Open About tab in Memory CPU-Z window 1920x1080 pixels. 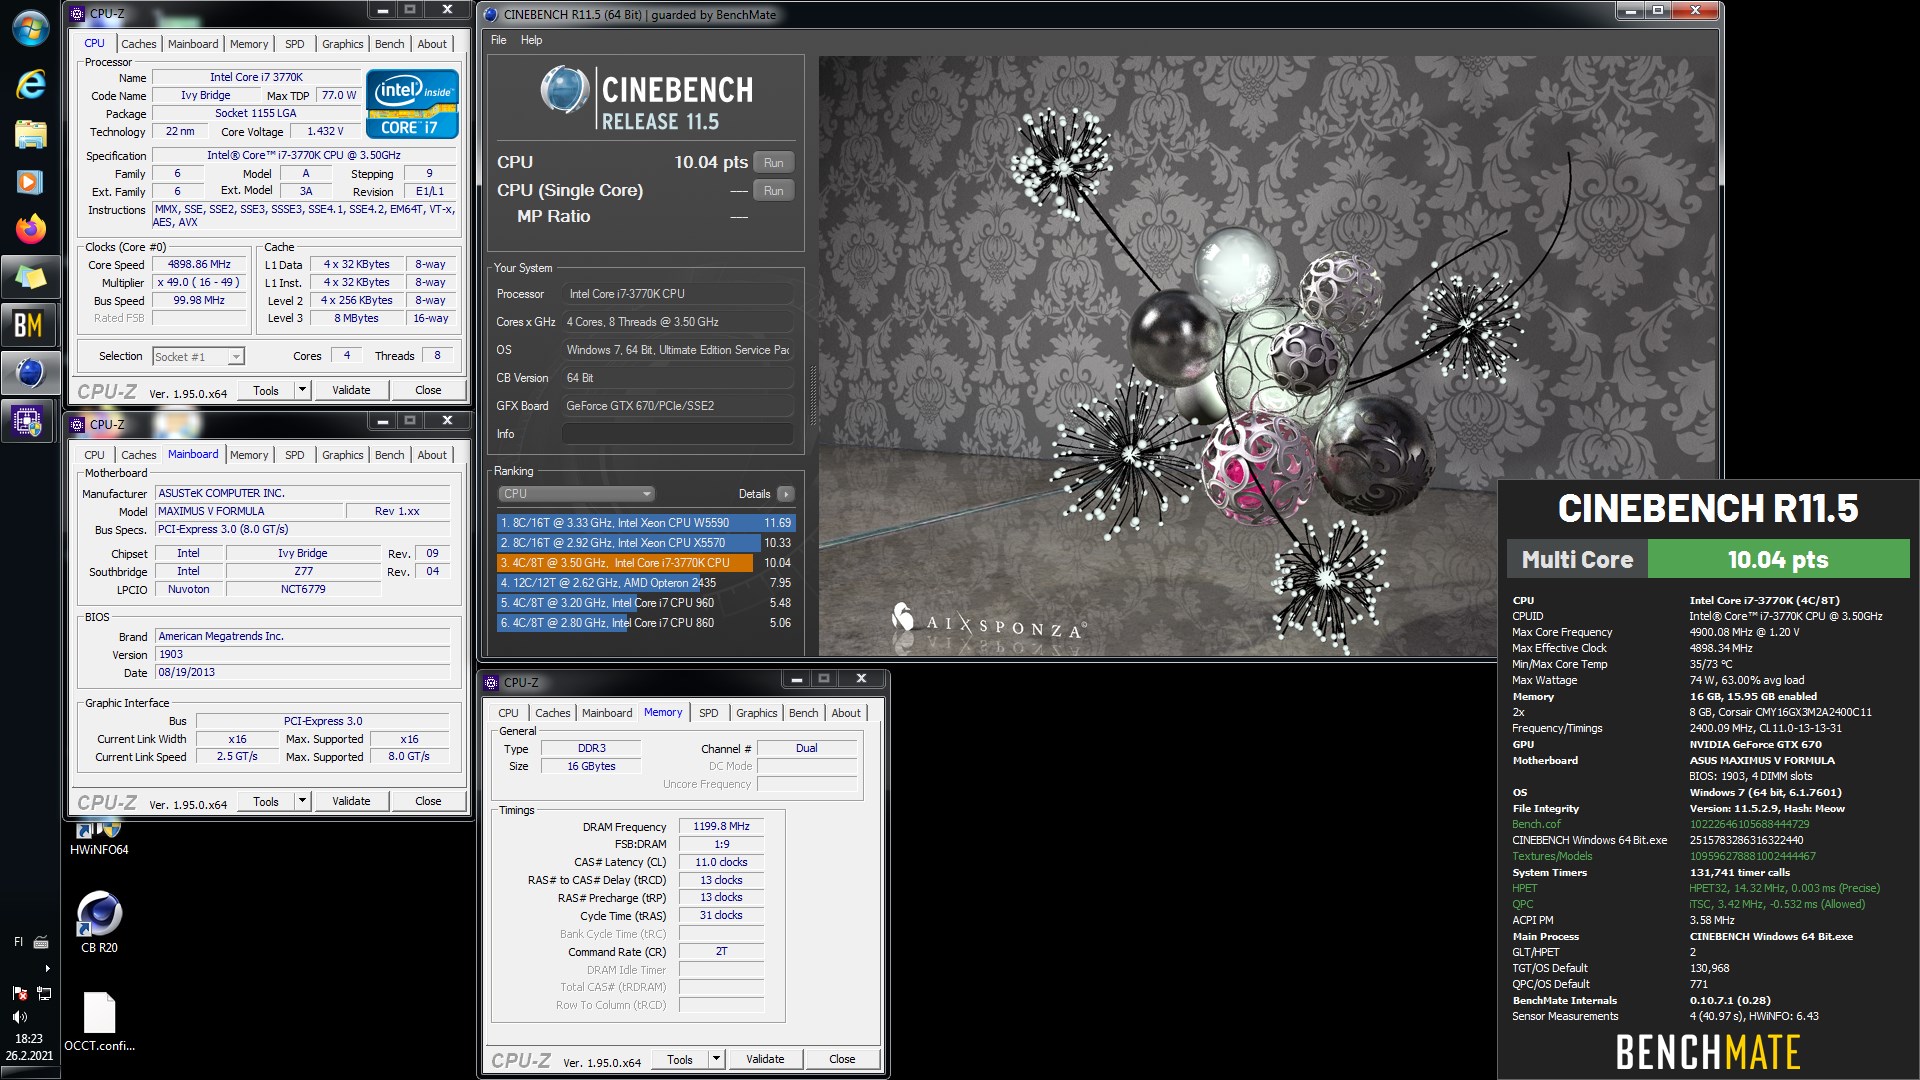(845, 713)
